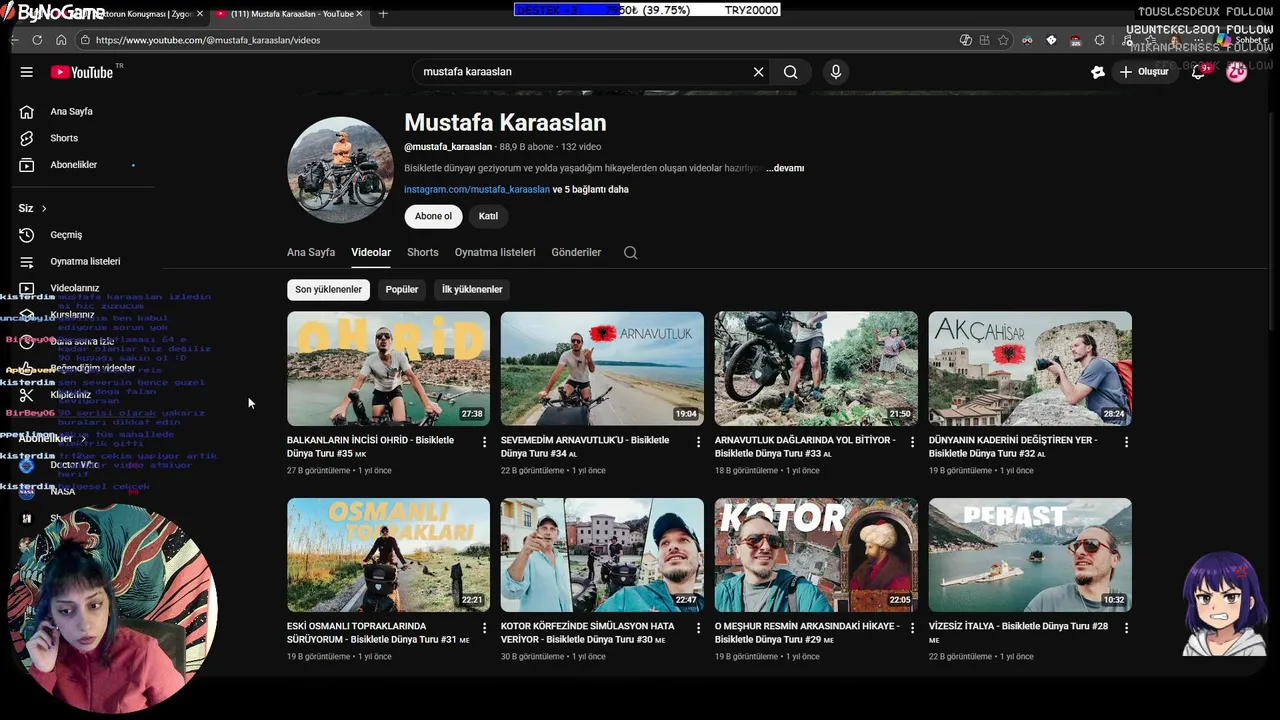The width and height of the screenshot is (1280, 720).
Task: Open Abonelikler in the sidebar
Action: click(74, 165)
